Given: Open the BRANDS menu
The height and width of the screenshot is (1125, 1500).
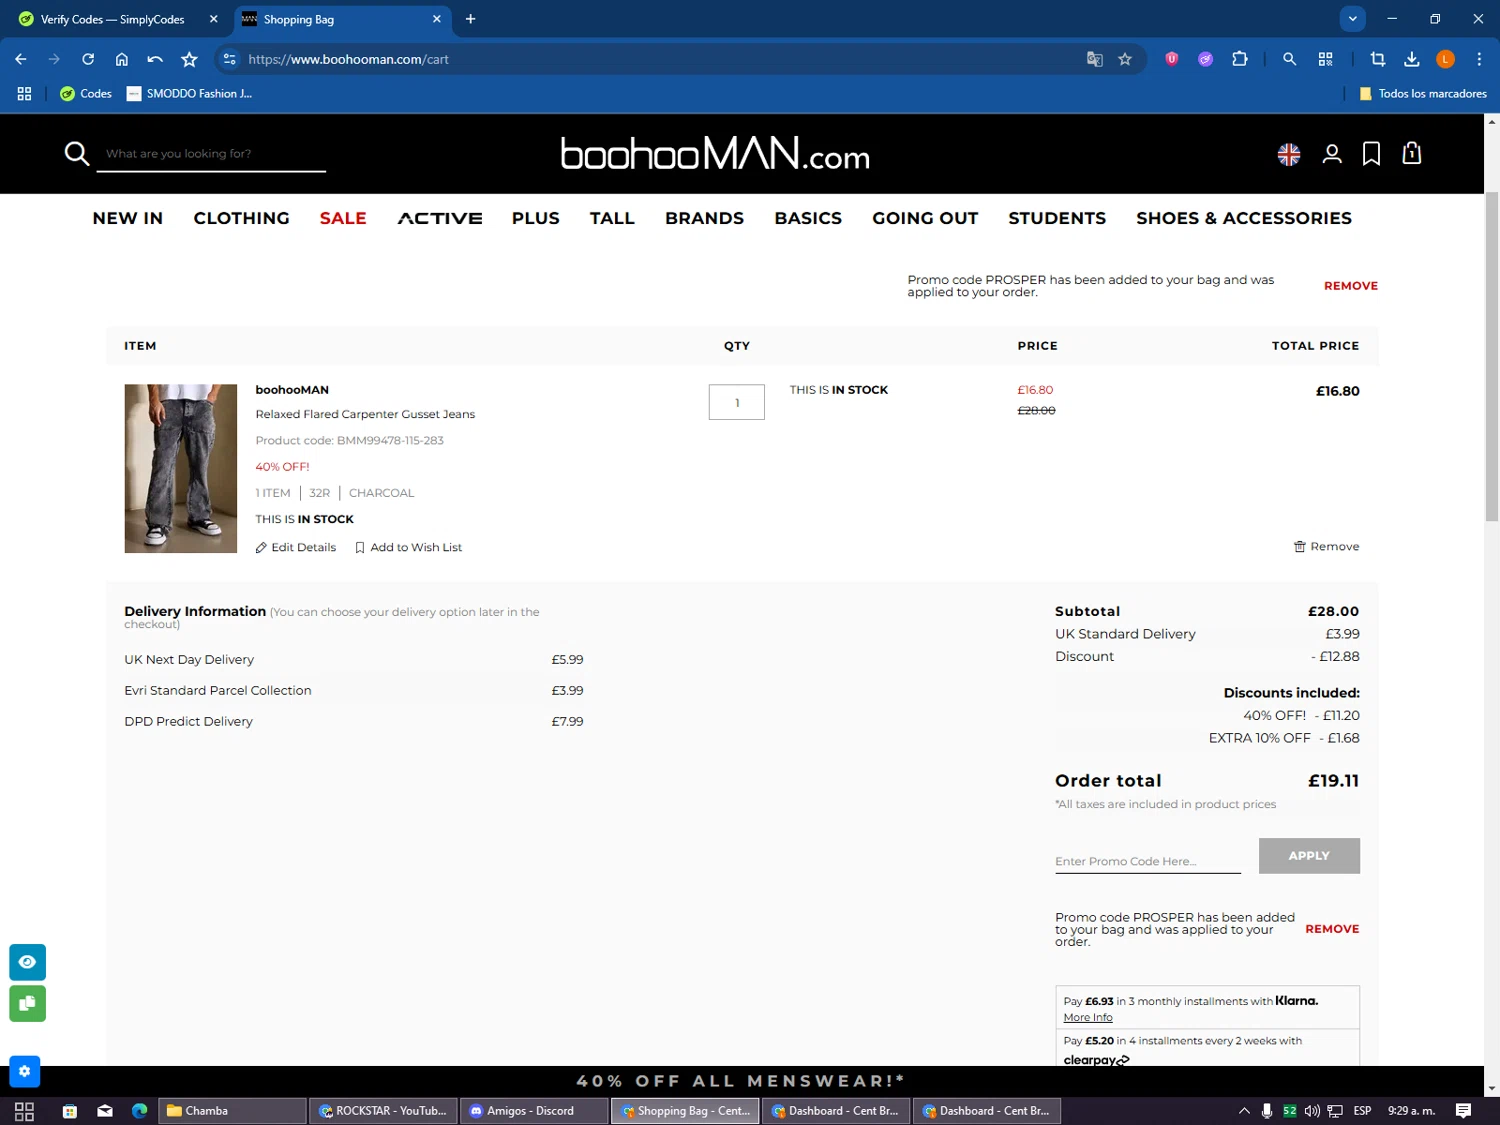Looking at the screenshot, I should [x=704, y=218].
